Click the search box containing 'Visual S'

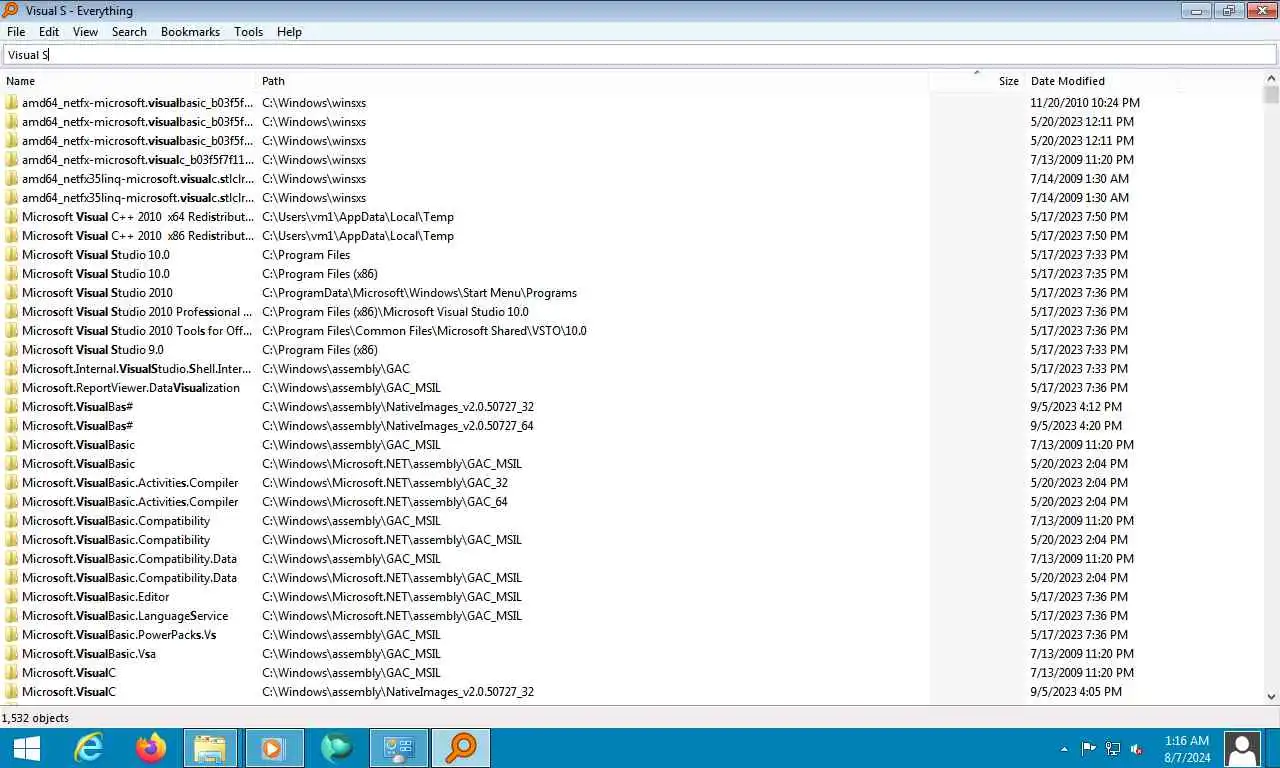pyautogui.click(x=640, y=55)
